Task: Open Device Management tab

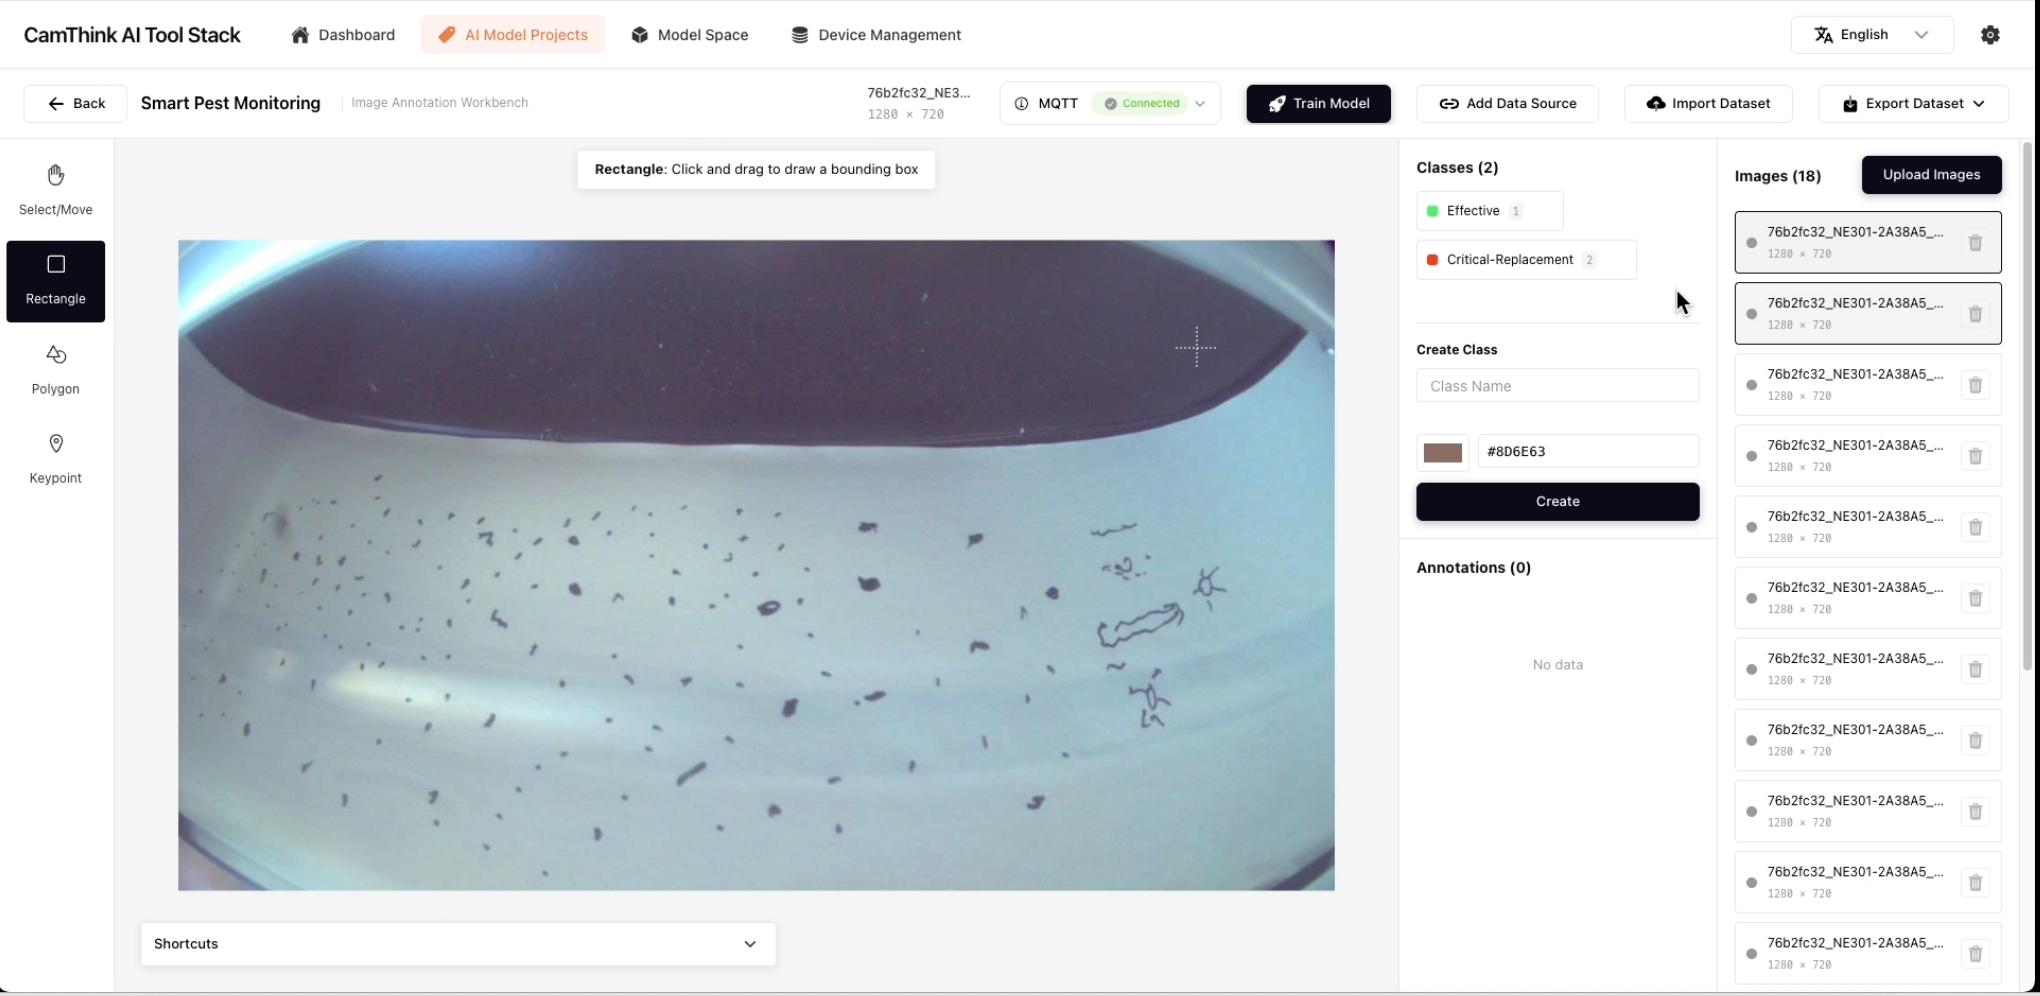Action: pyautogui.click(x=876, y=35)
